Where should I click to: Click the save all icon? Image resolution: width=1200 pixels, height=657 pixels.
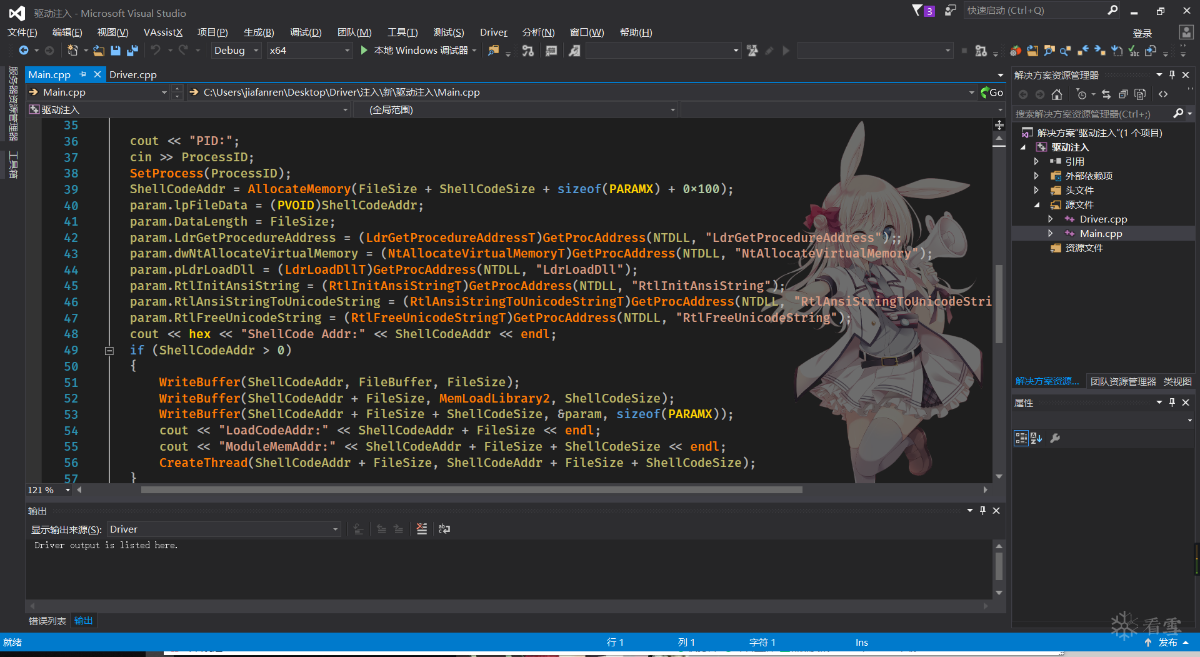(132, 50)
